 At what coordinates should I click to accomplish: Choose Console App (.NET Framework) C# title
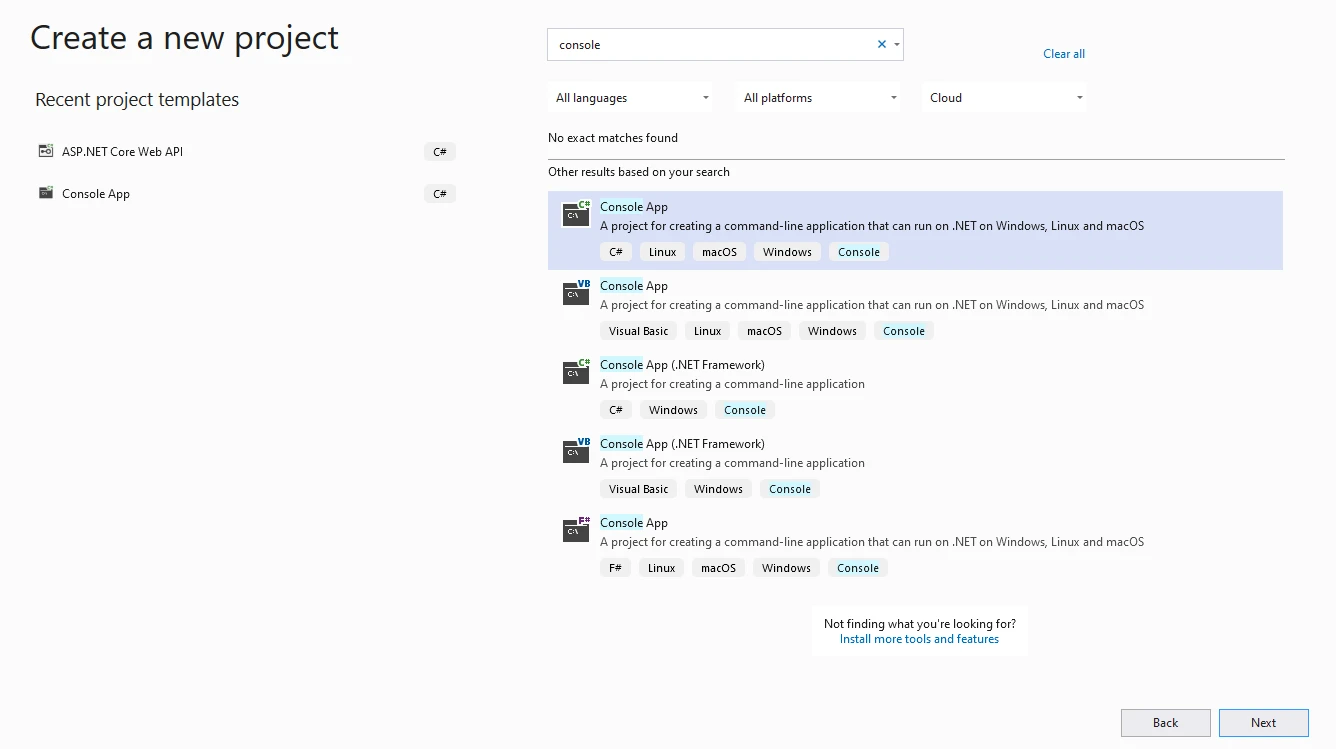coord(682,365)
